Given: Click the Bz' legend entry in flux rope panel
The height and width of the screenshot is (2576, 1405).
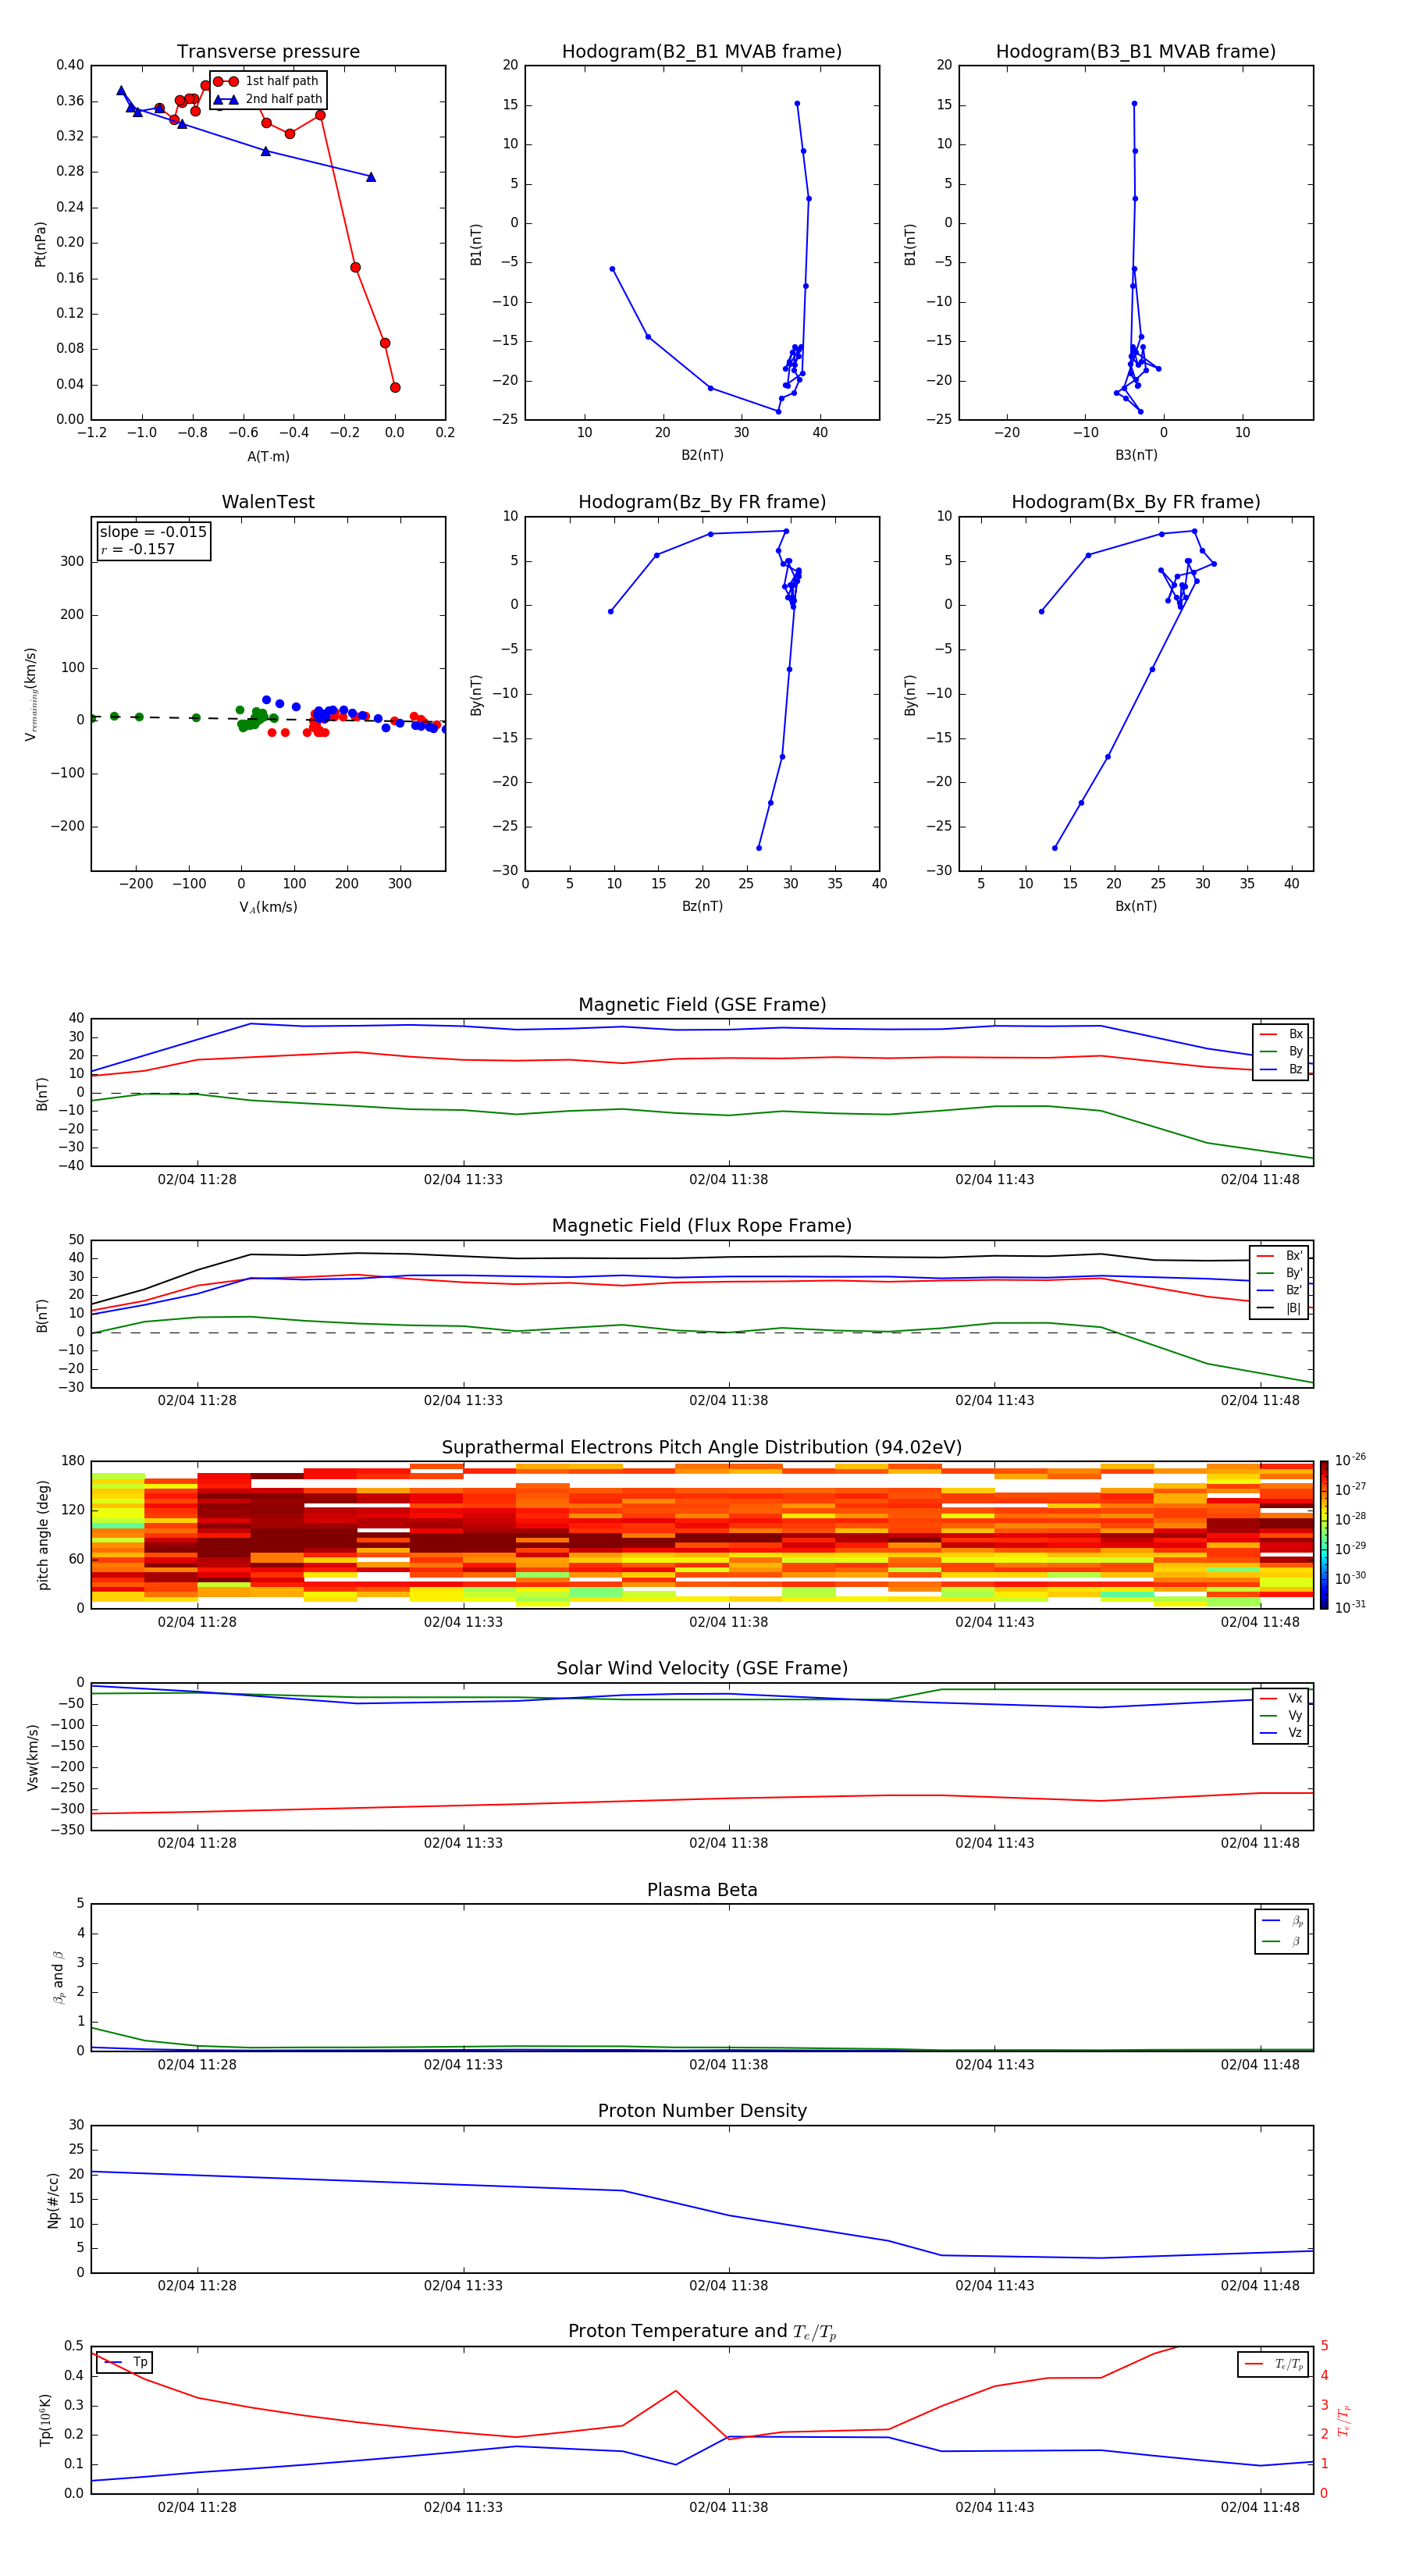Looking at the screenshot, I should [x=1279, y=1291].
